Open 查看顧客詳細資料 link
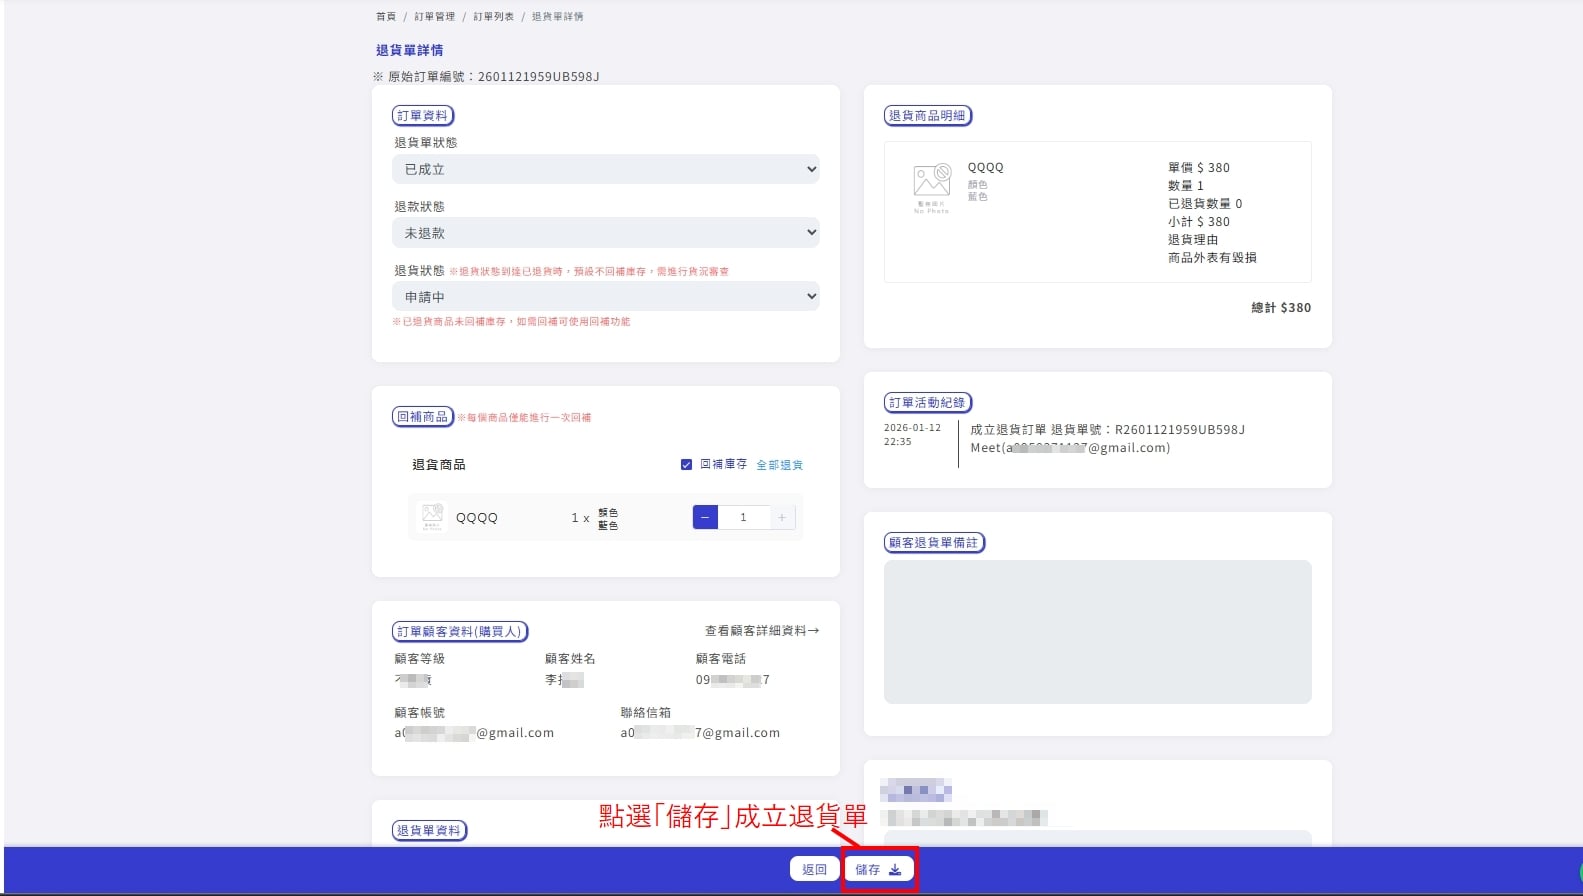 pos(762,631)
